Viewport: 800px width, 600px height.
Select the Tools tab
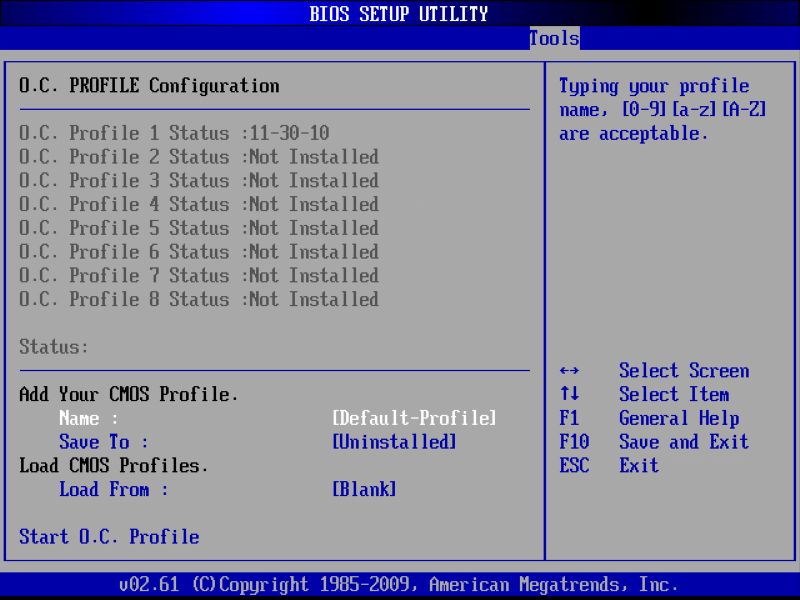[x=554, y=38]
